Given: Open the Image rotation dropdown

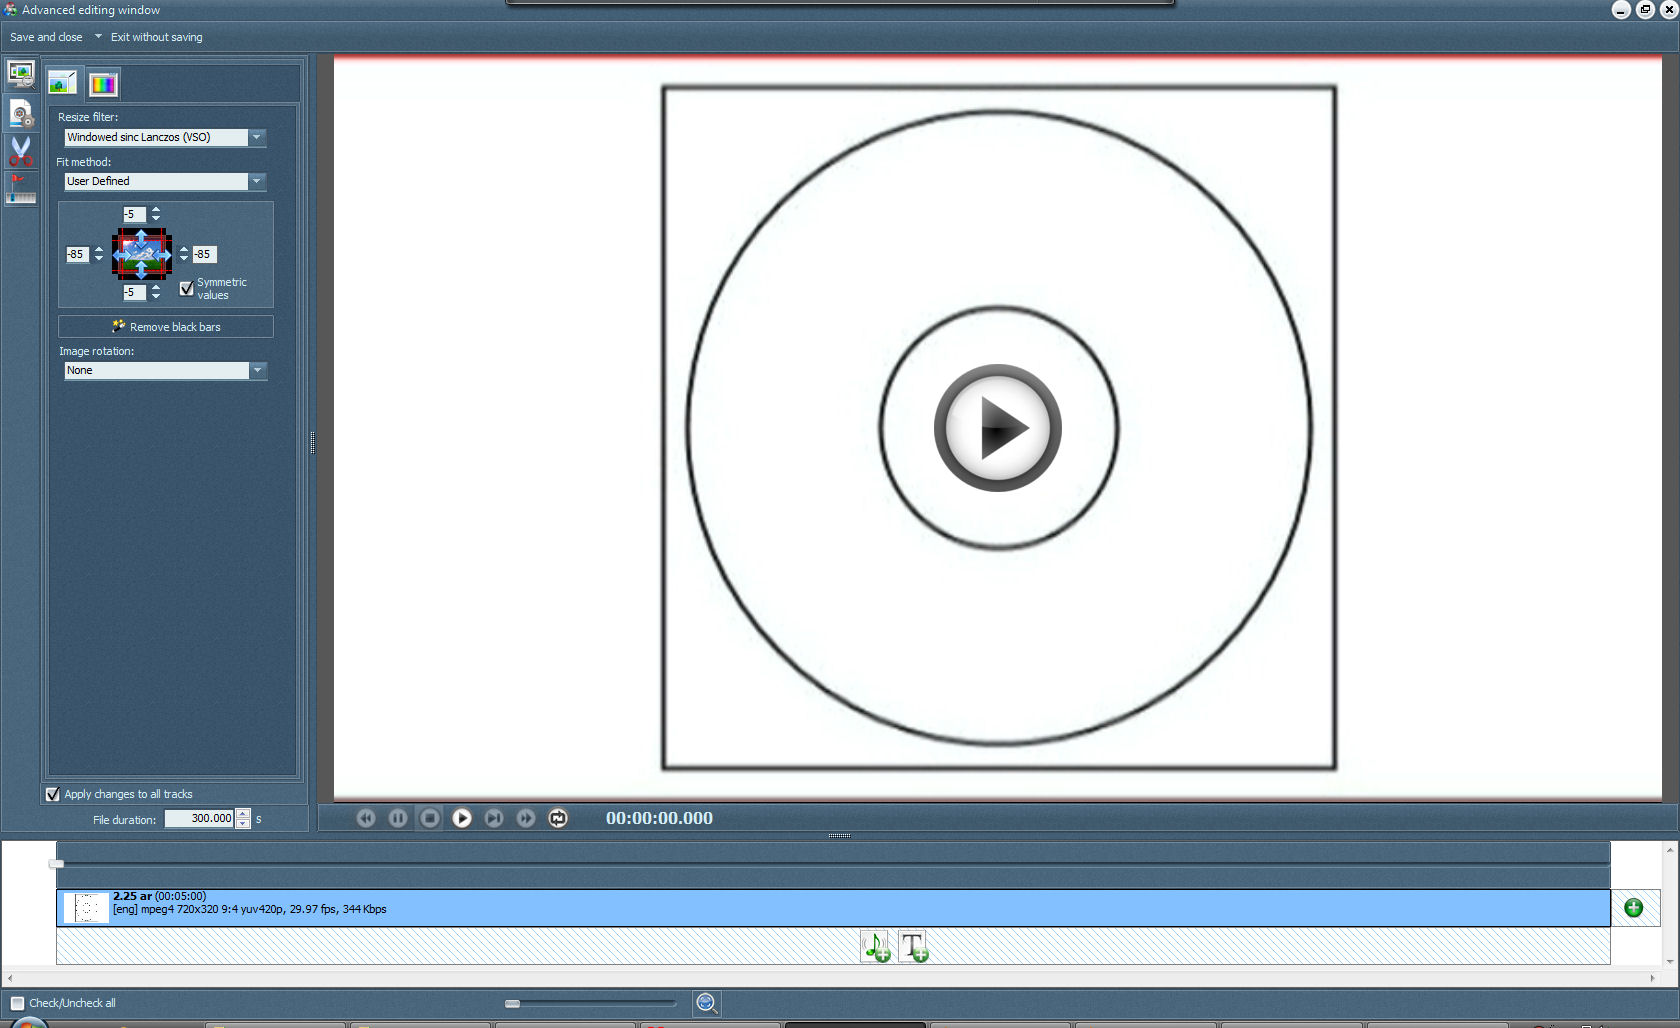Looking at the screenshot, I should tap(257, 370).
